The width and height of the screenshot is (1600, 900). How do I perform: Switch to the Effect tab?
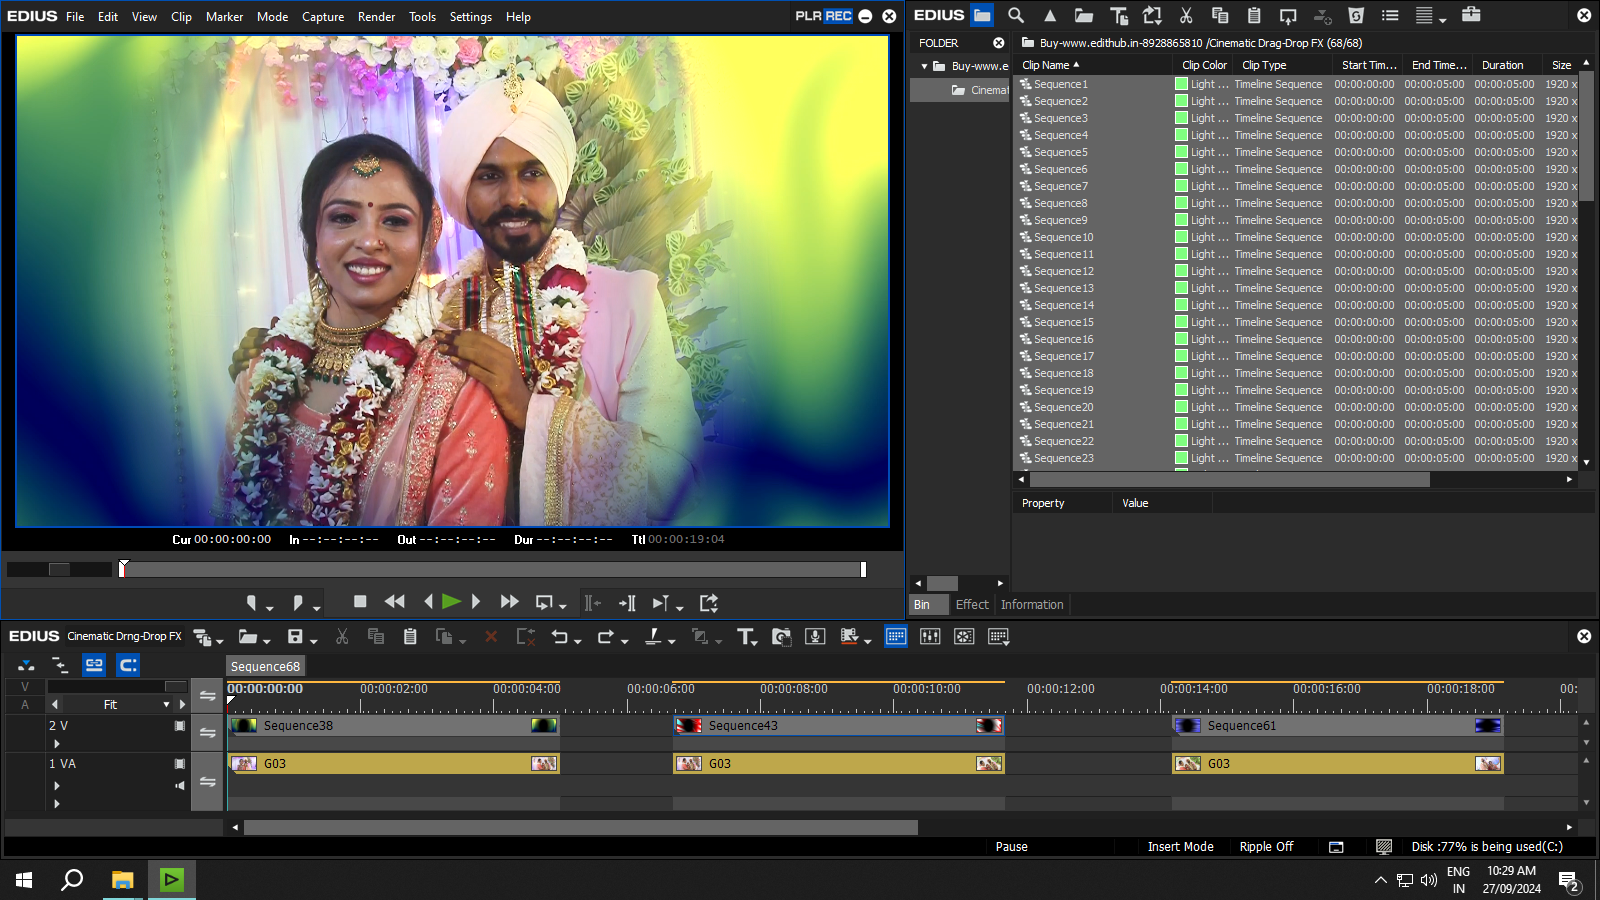pos(971,605)
